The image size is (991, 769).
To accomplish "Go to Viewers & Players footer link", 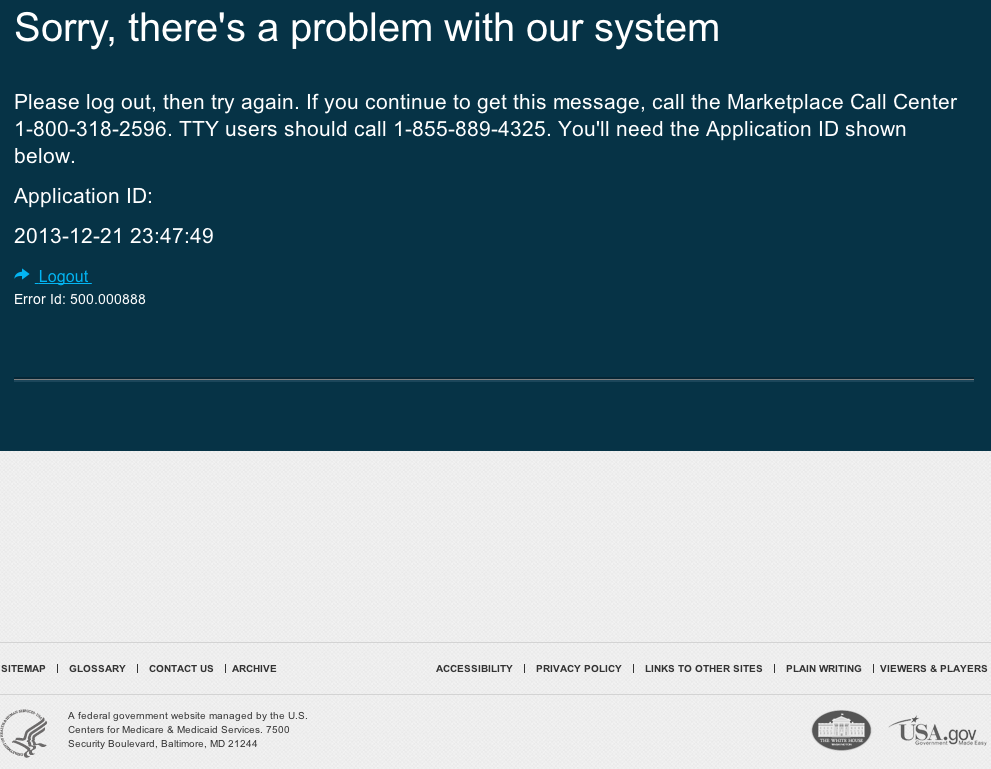I will [933, 669].
